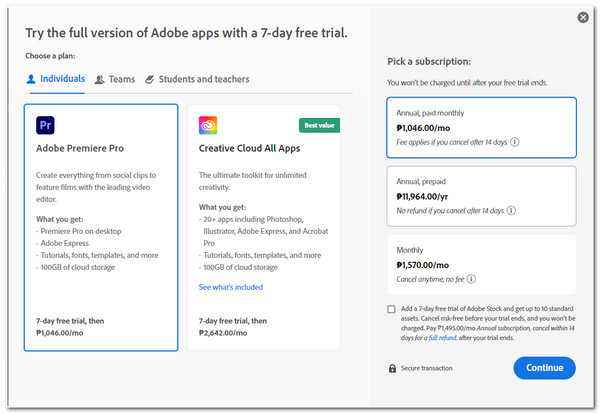600x414 pixels.
Task: Click the 'Choose a plan:' label
Action: point(50,56)
